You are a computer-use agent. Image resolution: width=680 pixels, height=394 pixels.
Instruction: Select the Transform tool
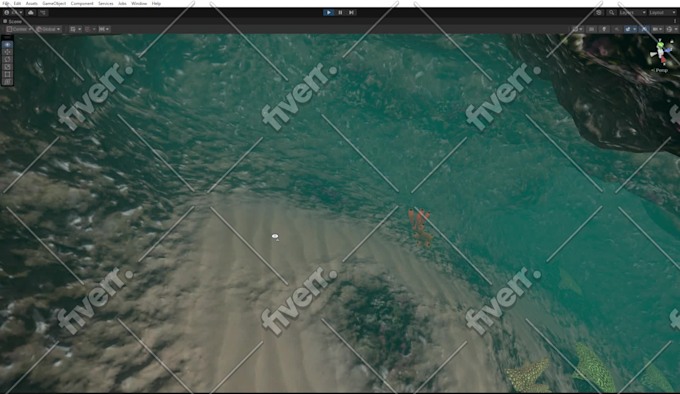pyautogui.click(x=7, y=81)
